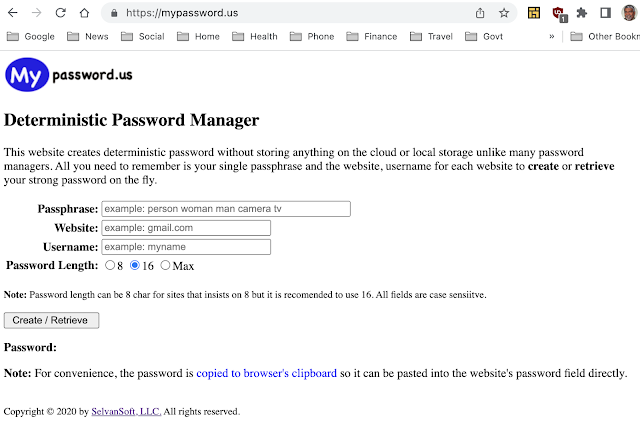This screenshot has height=427, width=640.
Task: Open Other Bookmarks folder
Action: click(605, 36)
